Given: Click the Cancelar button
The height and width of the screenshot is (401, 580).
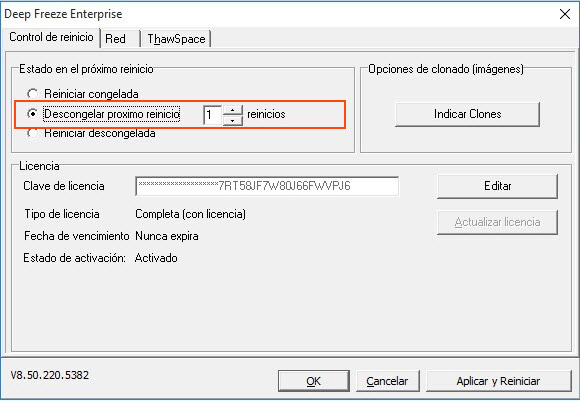Looking at the screenshot, I should click(387, 381).
